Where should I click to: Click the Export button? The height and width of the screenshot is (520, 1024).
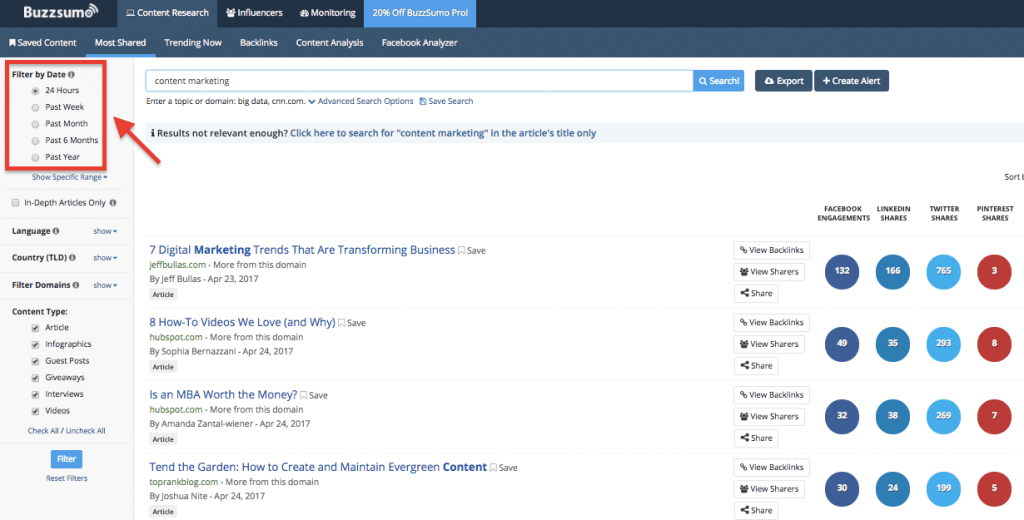(784, 81)
